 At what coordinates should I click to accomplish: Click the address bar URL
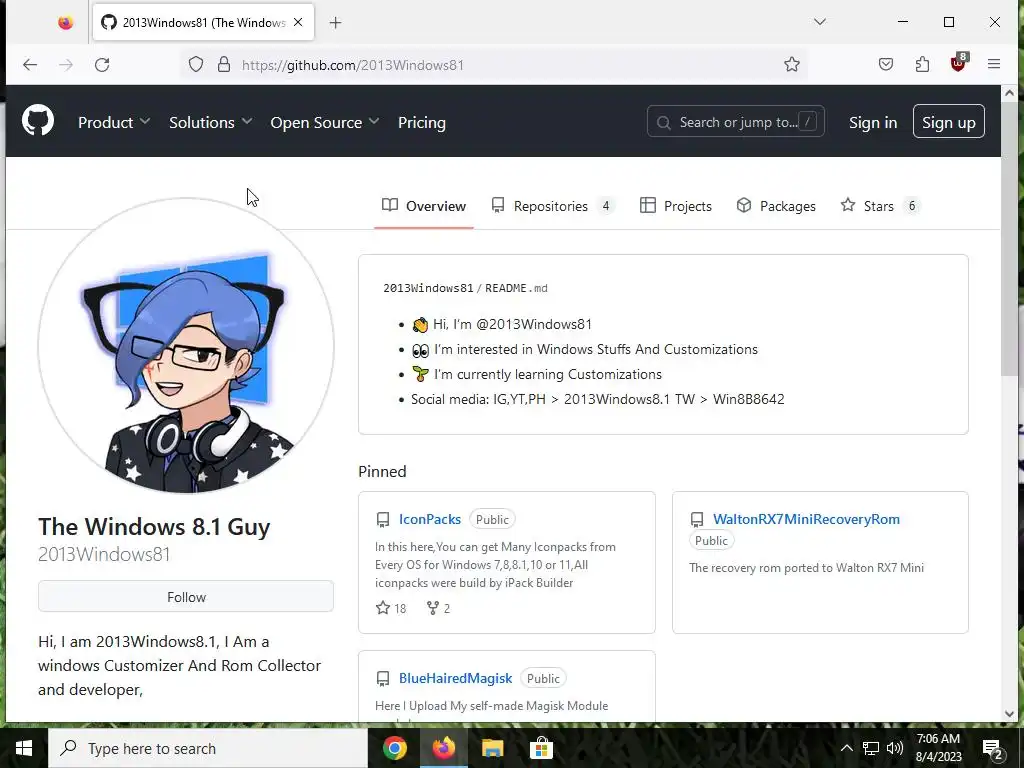coord(353,65)
